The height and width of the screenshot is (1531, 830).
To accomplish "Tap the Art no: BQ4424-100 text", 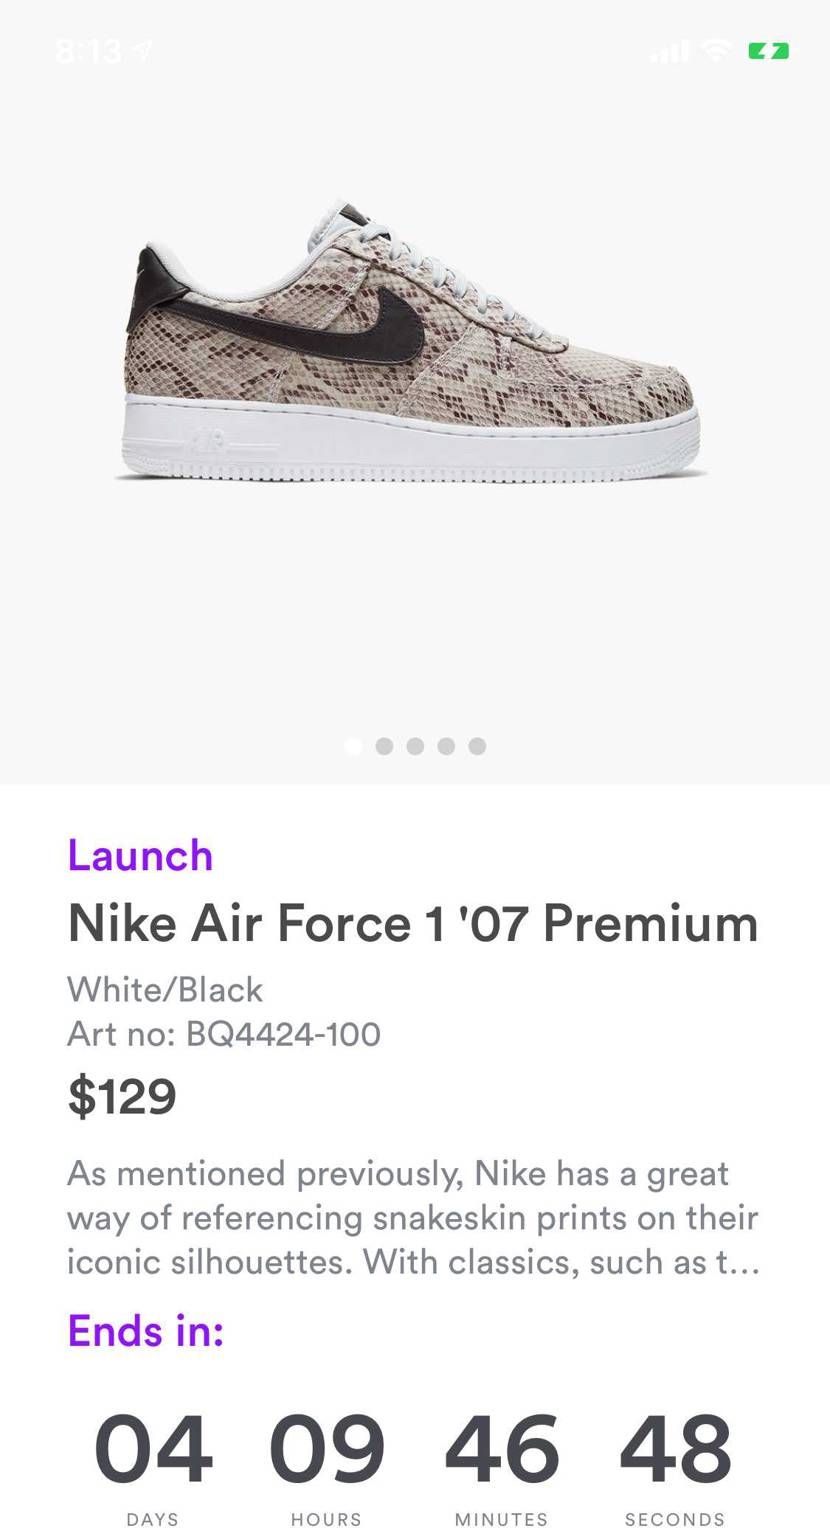I will click(224, 1034).
